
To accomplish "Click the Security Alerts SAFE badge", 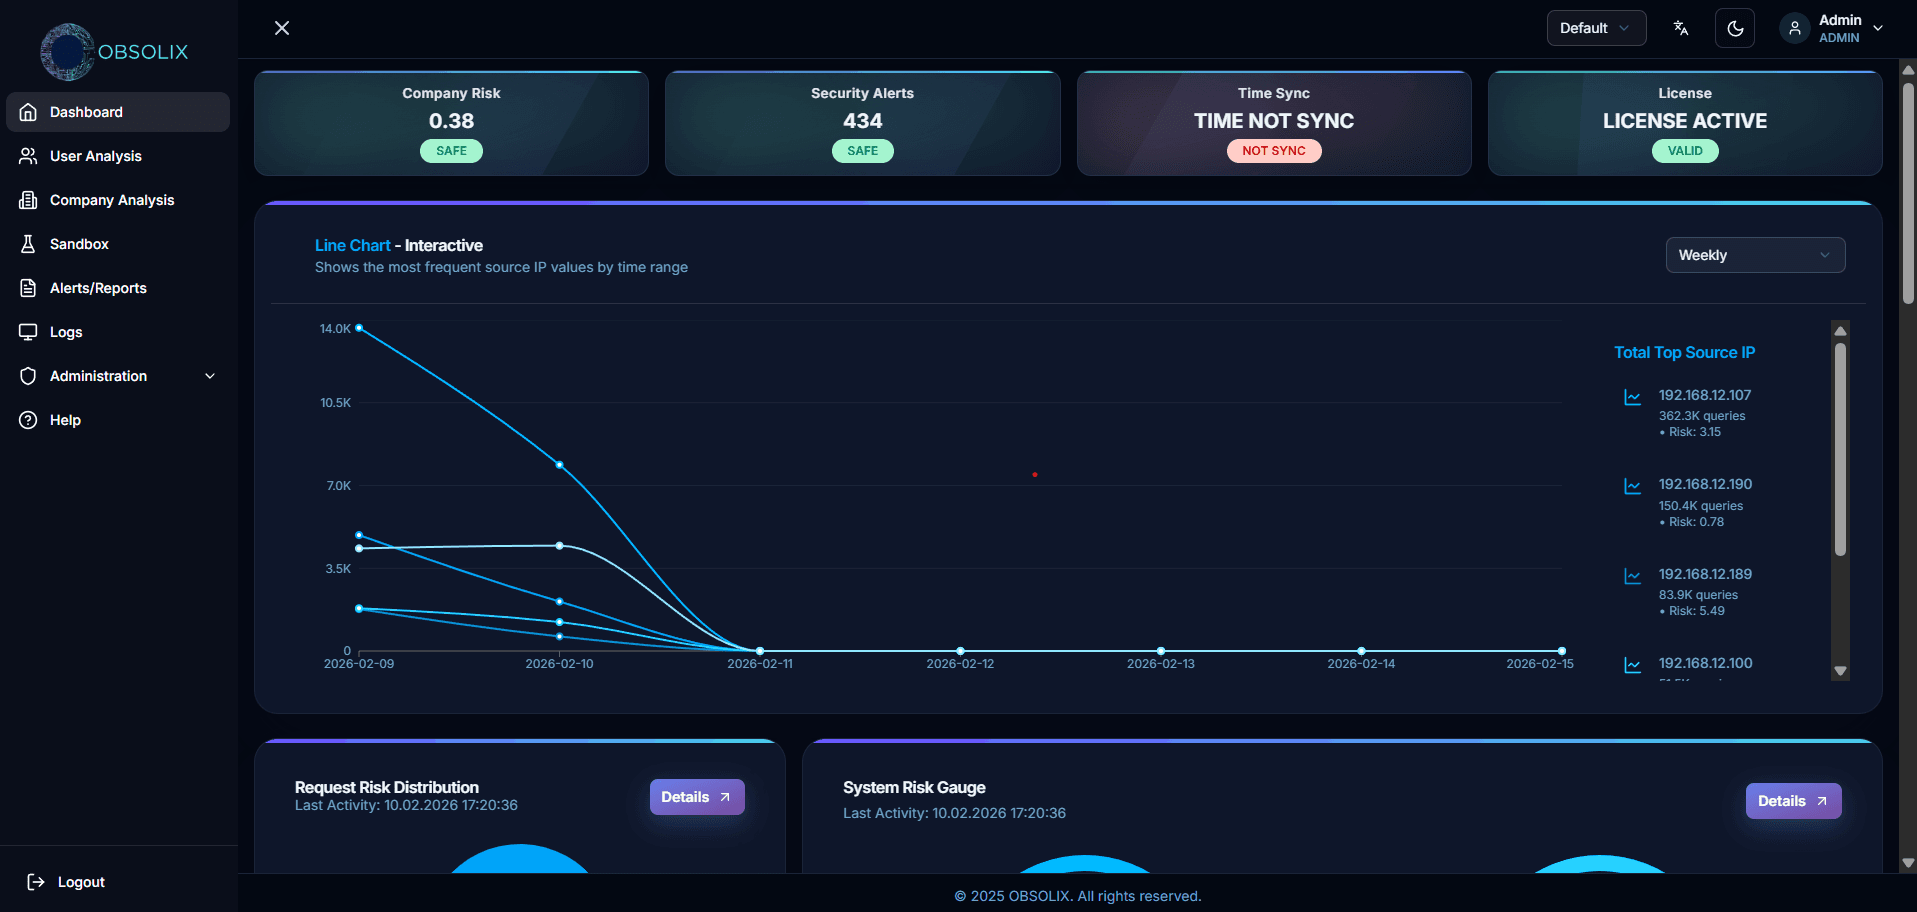I will (863, 151).
